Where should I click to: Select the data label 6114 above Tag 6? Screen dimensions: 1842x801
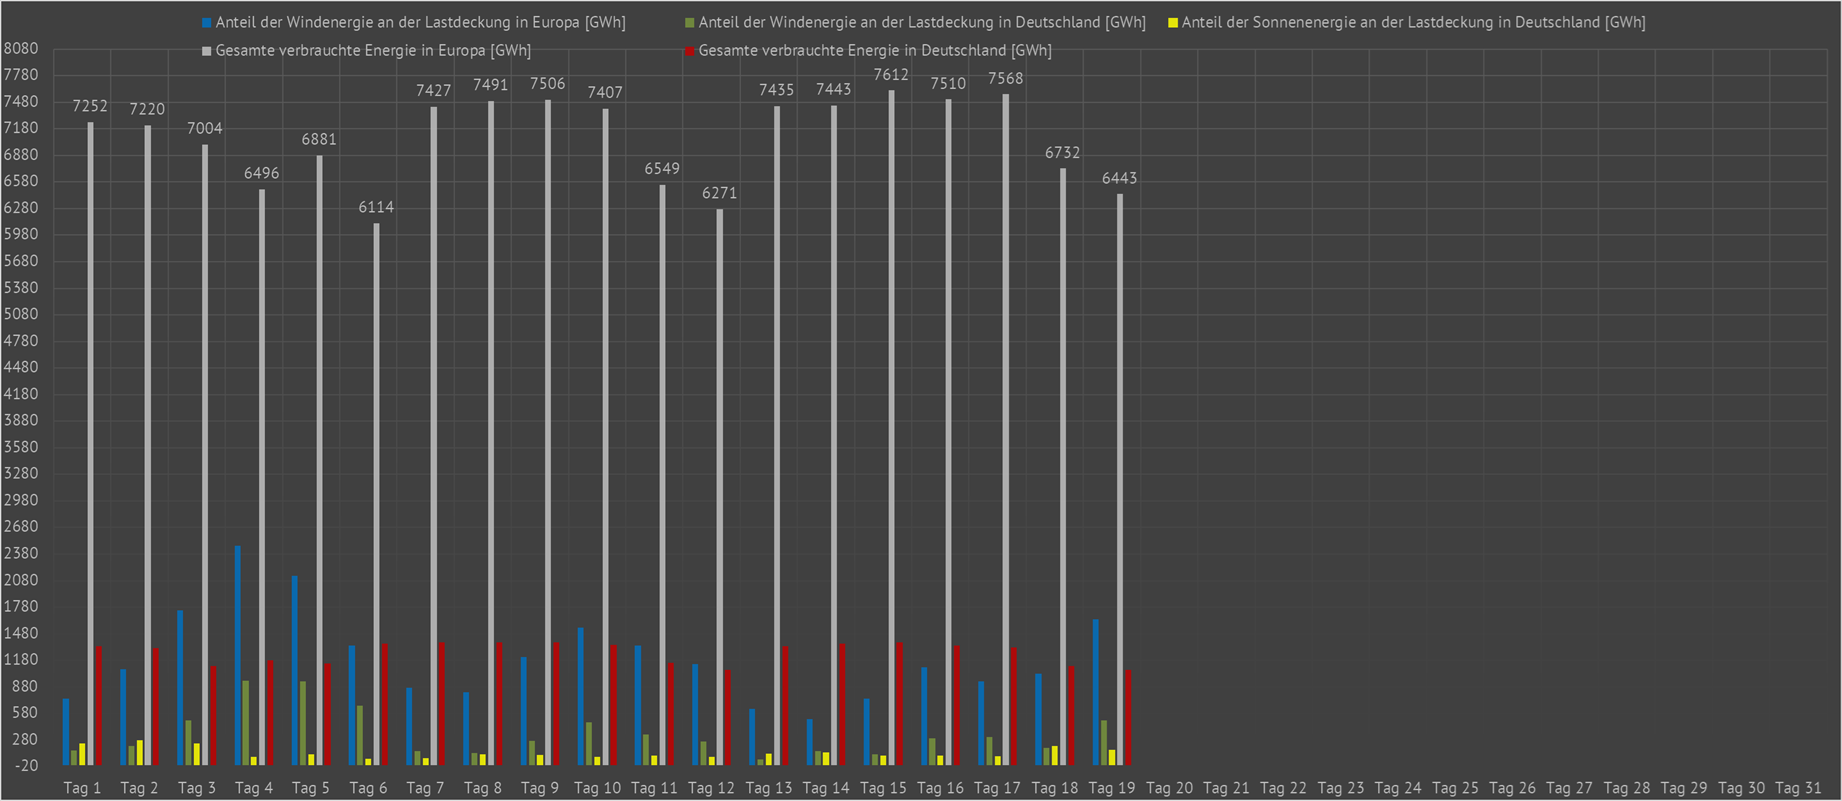(376, 207)
